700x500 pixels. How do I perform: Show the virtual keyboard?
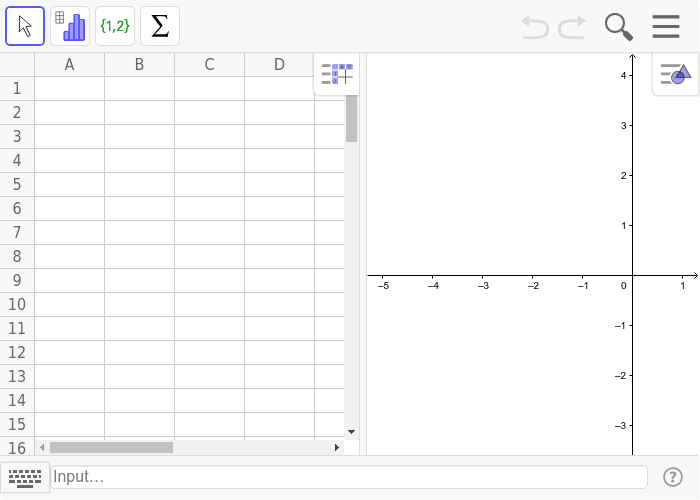(x=25, y=478)
